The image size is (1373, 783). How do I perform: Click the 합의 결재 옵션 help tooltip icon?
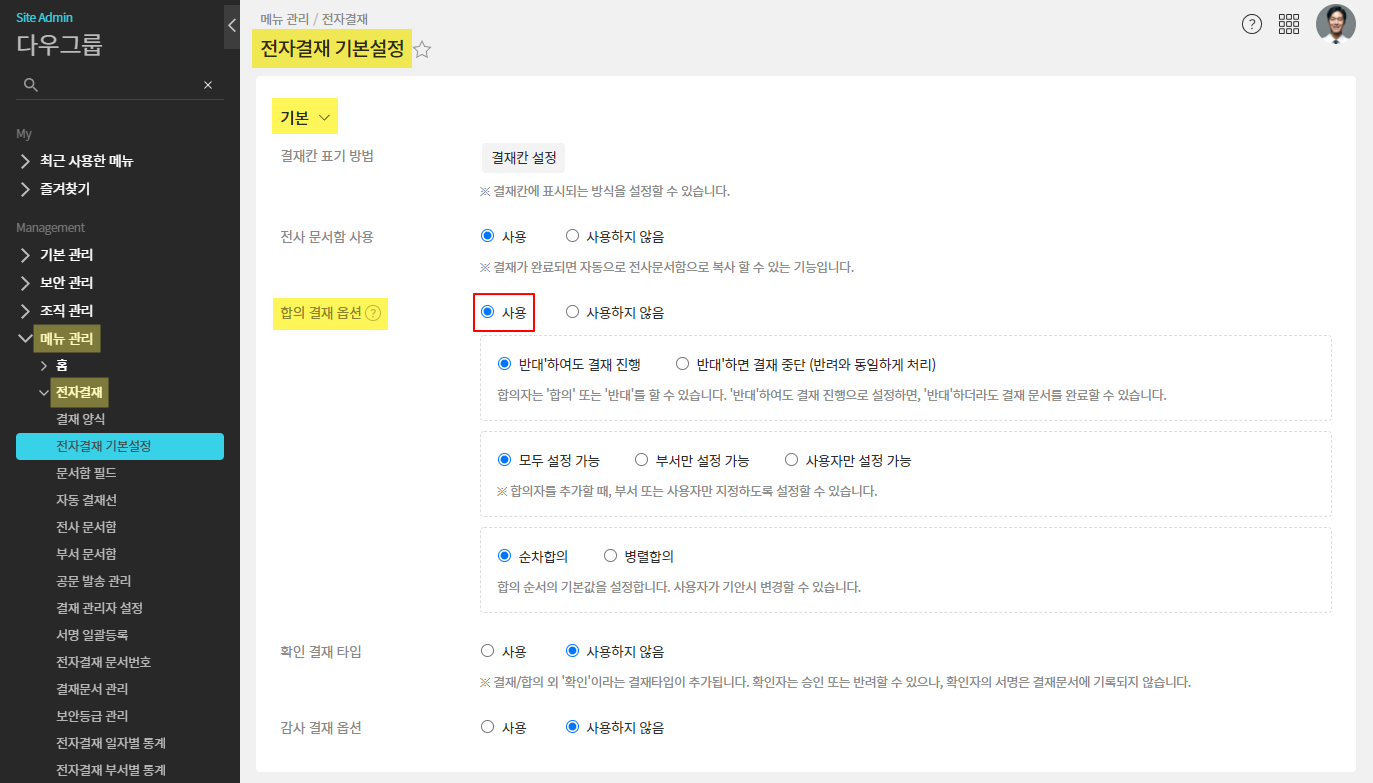(x=373, y=313)
